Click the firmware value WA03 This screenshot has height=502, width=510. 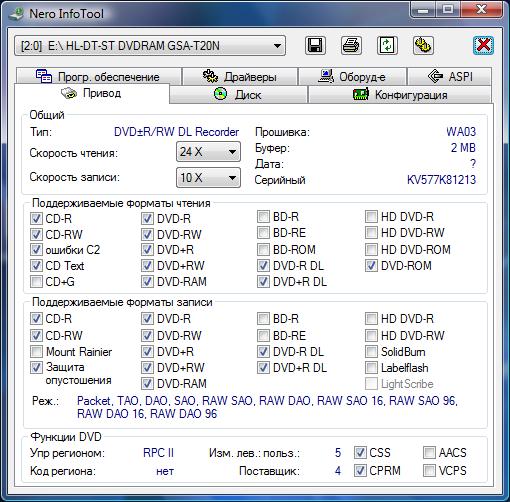pos(461,132)
